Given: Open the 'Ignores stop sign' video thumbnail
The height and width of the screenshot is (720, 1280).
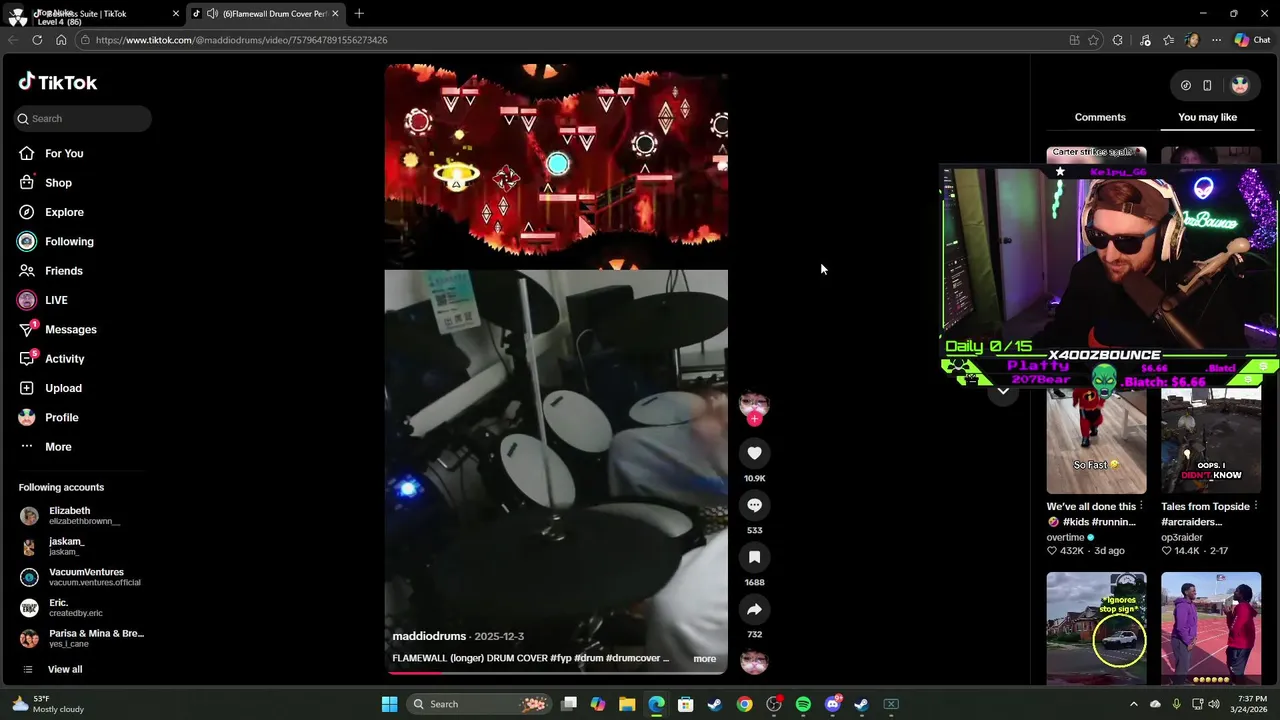Looking at the screenshot, I should point(1096,628).
